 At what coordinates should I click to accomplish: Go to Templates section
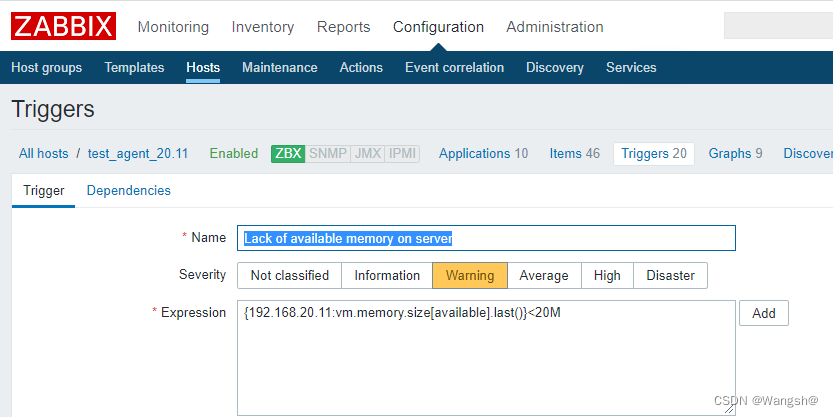pos(134,67)
